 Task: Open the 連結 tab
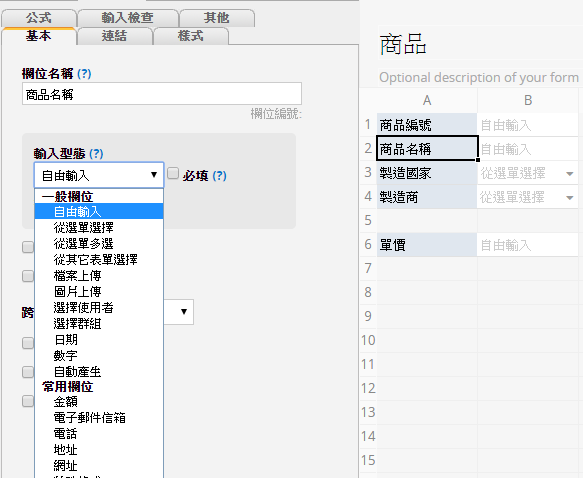115,36
